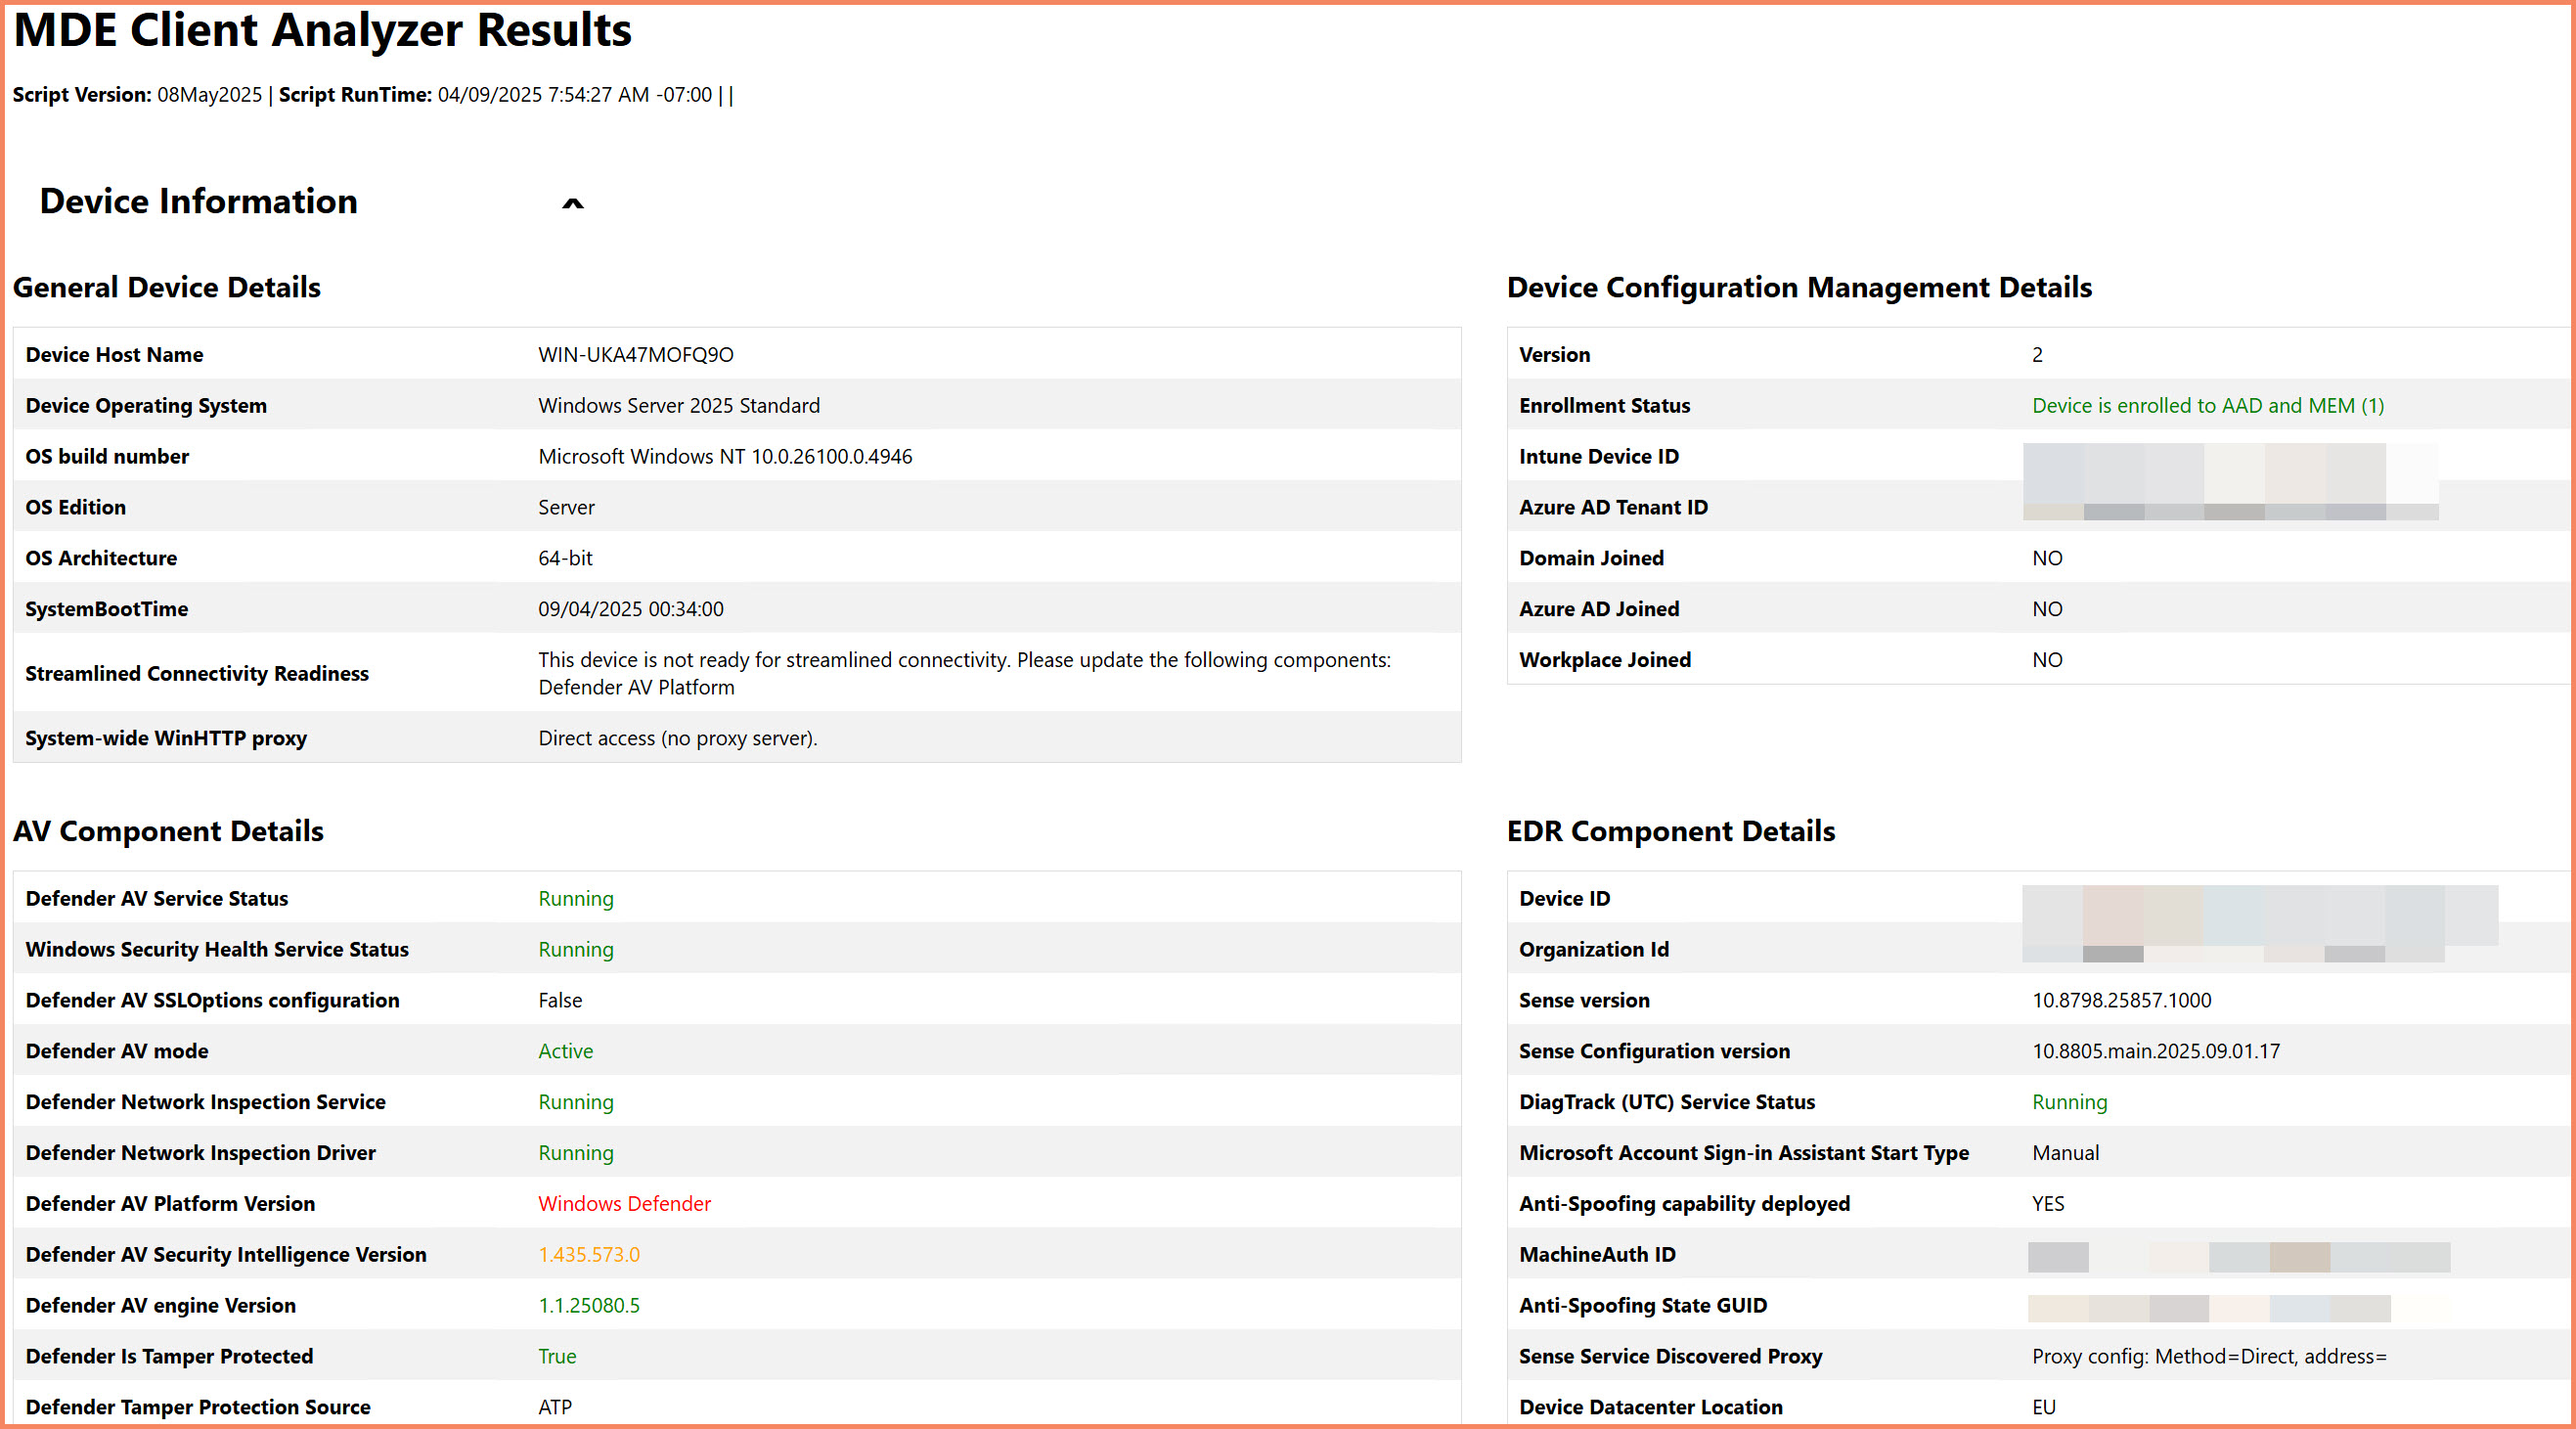Click Windows Server 2025 Standard value
2576x1429 pixels.
click(x=679, y=405)
